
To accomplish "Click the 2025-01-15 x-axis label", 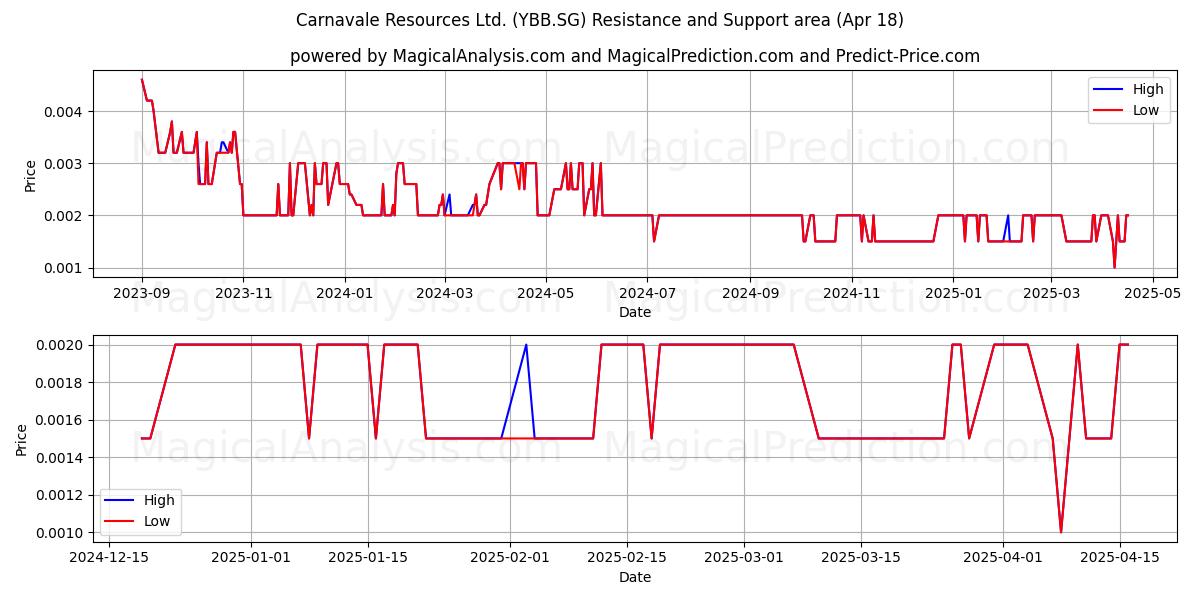I will [x=368, y=558].
